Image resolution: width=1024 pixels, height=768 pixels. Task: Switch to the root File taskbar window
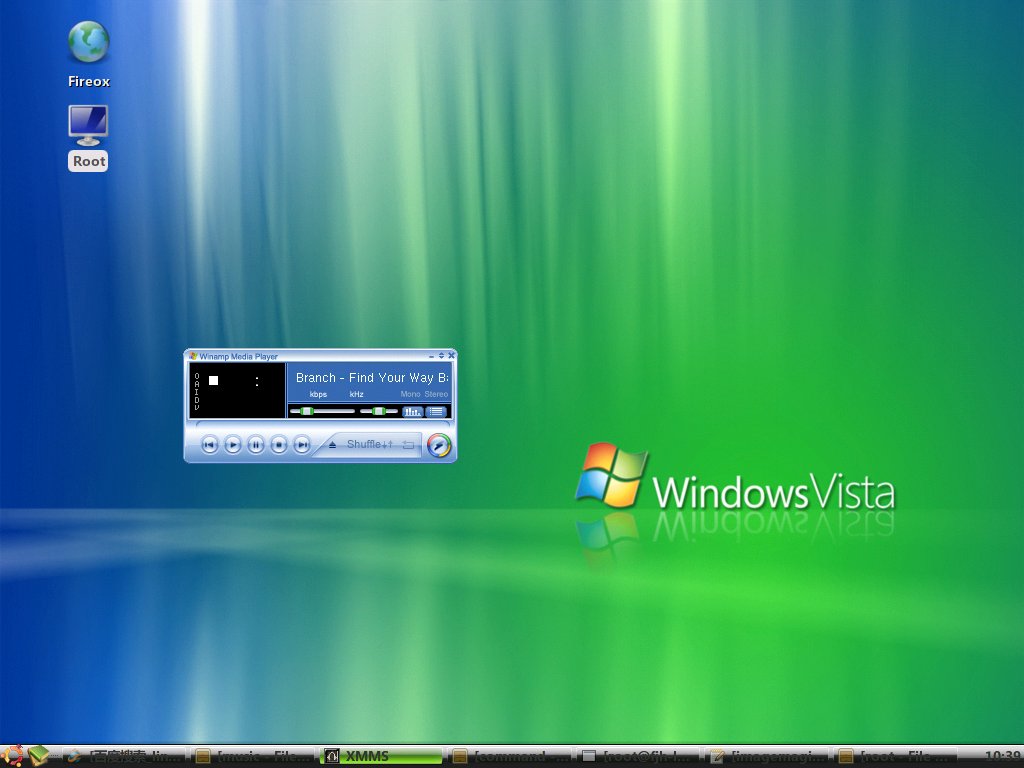tap(897, 757)
